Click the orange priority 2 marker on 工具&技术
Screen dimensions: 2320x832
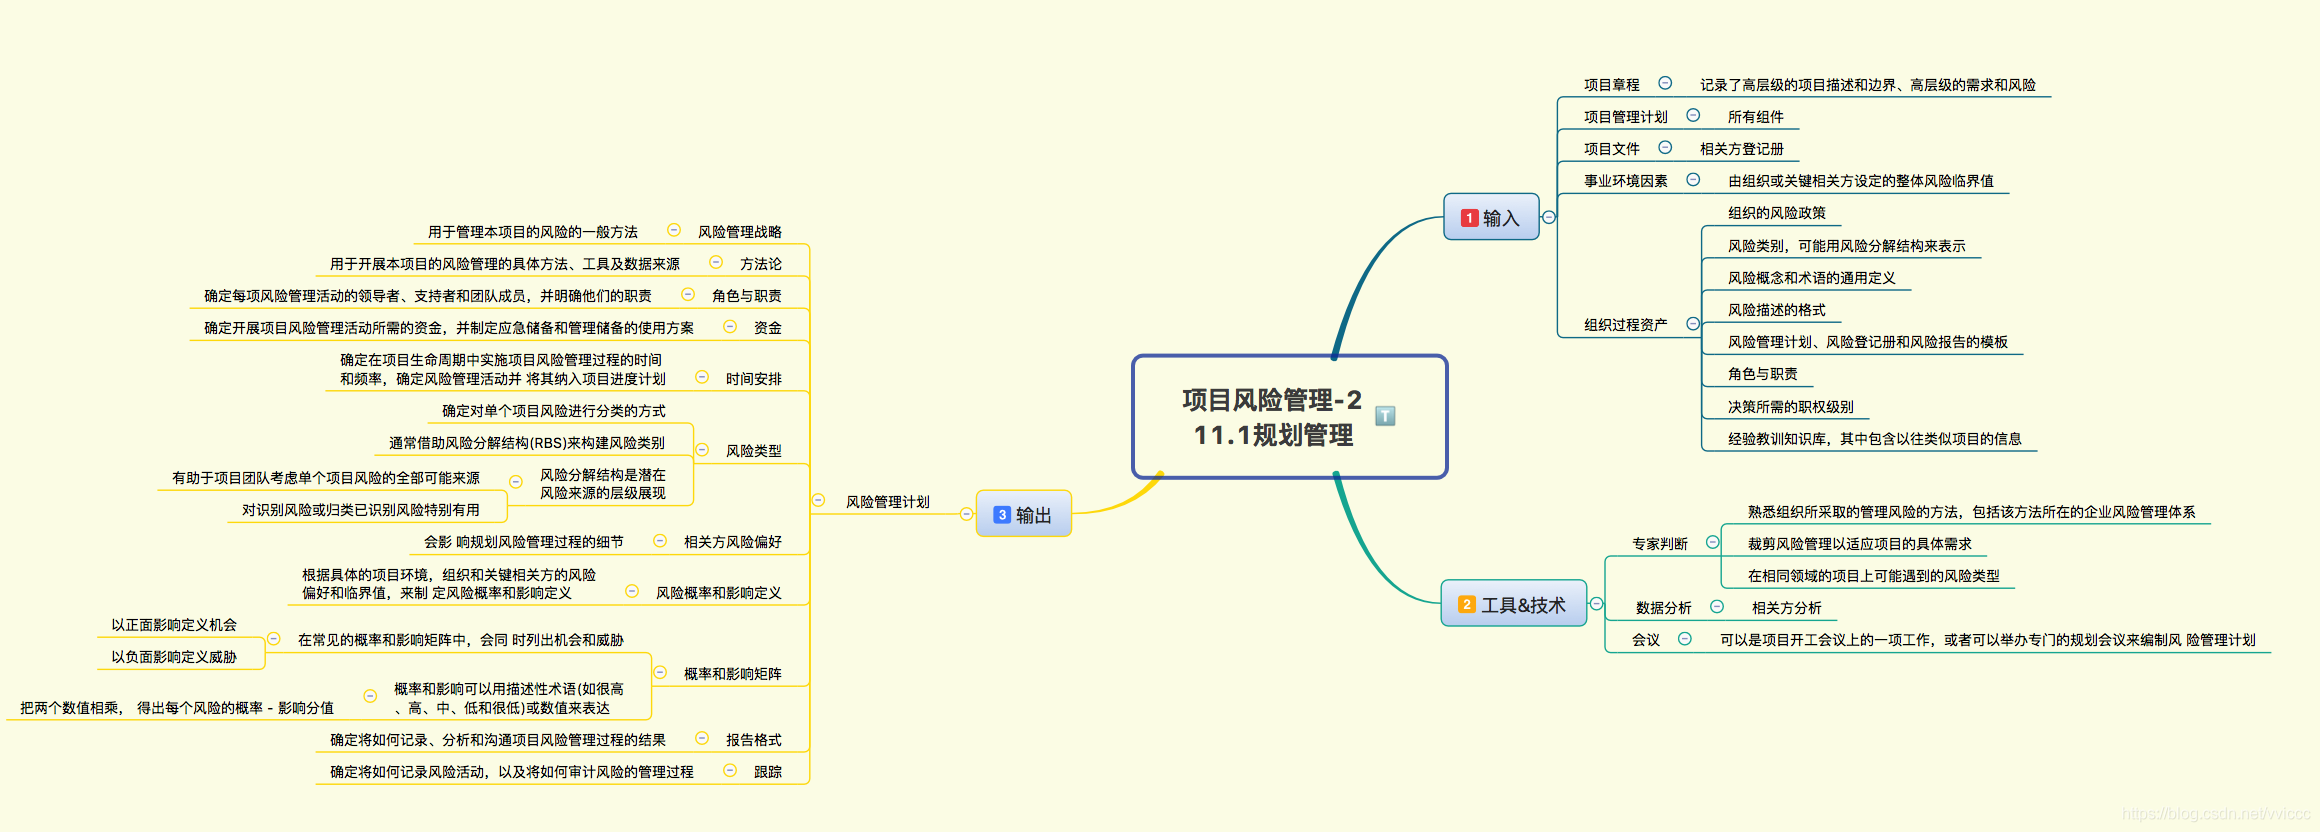(1467, 604)
